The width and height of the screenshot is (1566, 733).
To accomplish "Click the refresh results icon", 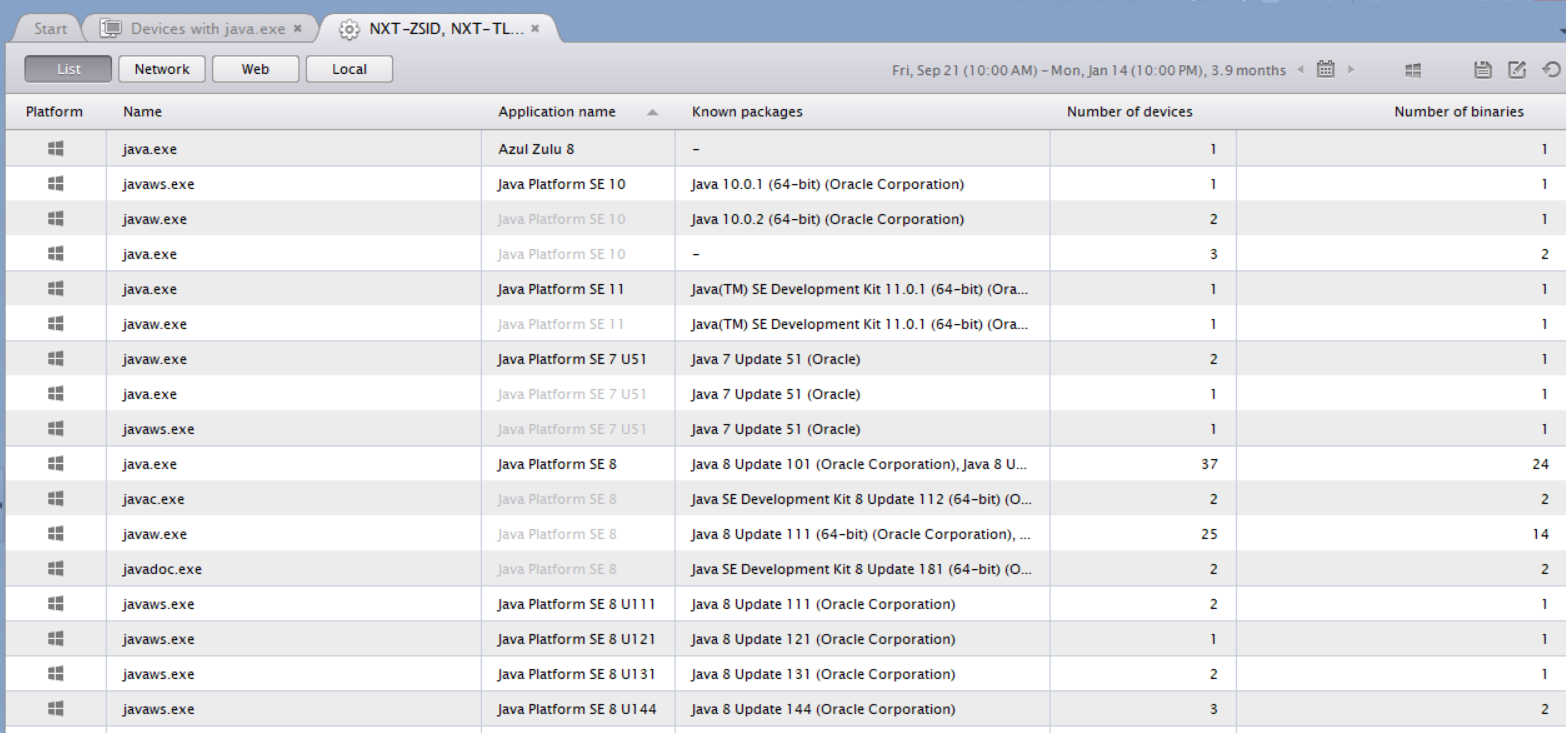I will tap(1551, 70).
